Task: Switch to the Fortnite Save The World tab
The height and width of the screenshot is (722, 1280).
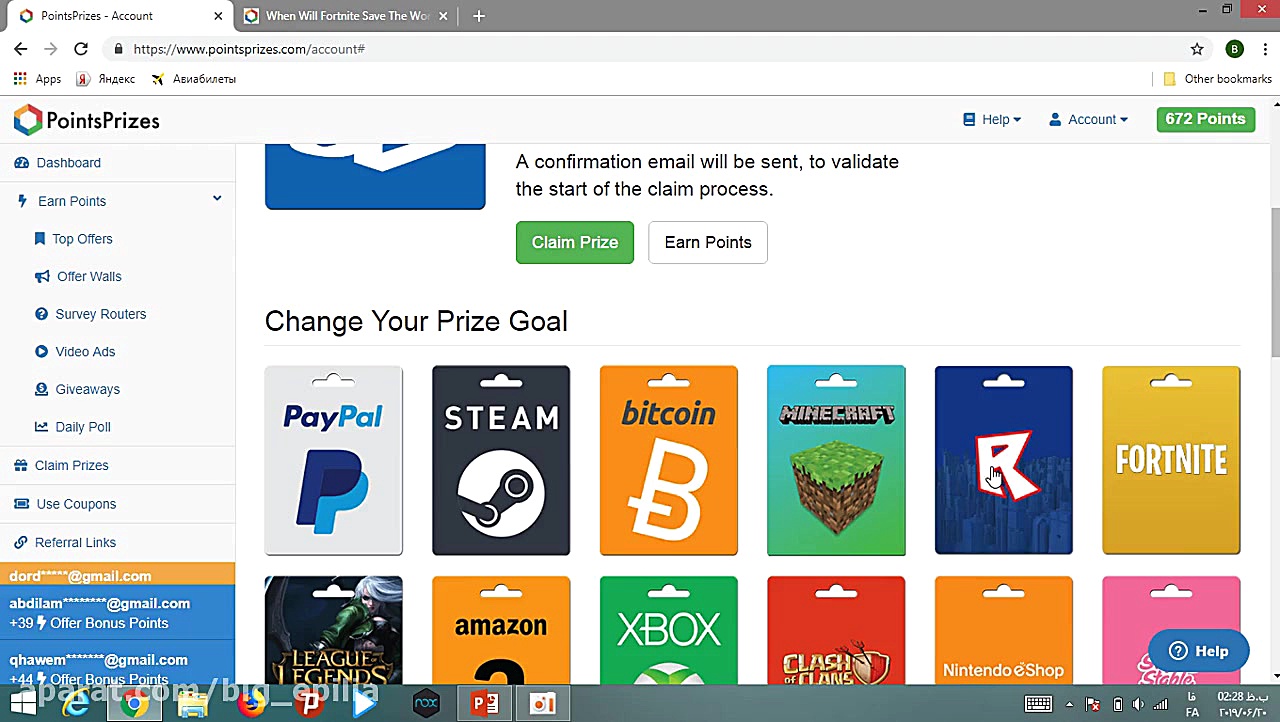Action: (347, 16)
